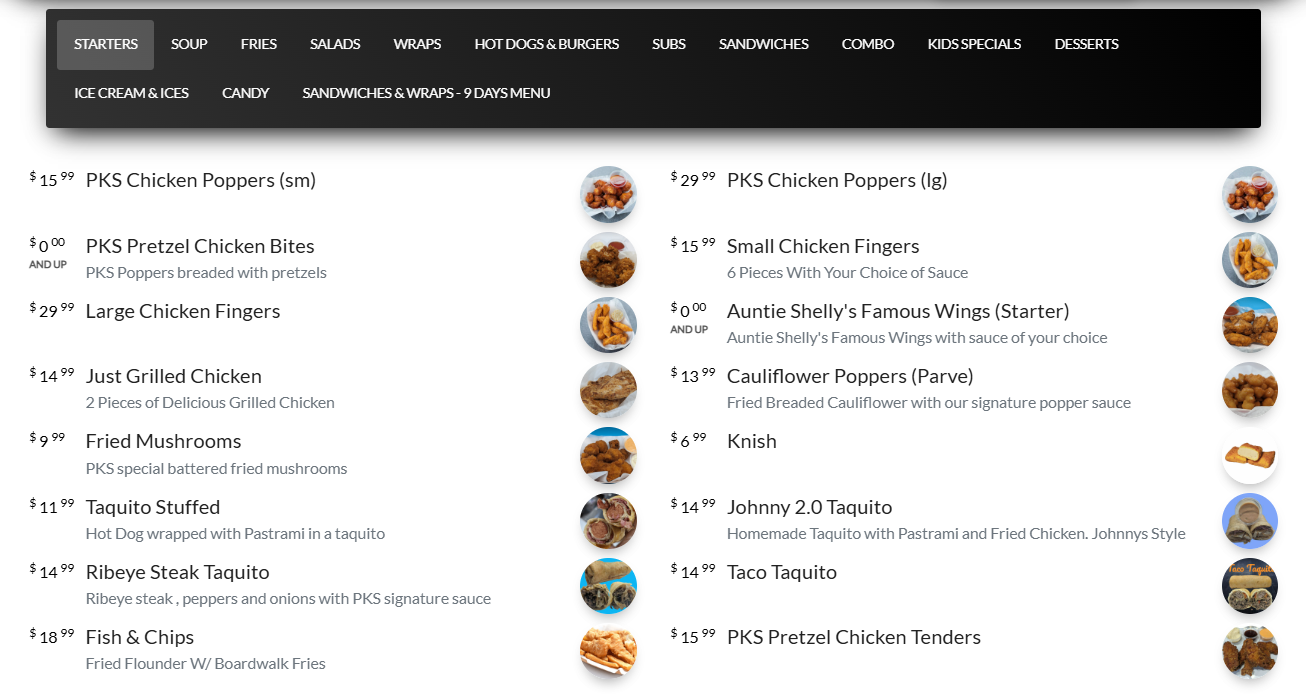The width and height of the screenshot is (1306, 697).
Task: Select the KIDS SPECIALS tab
Action: click(974, 44)
